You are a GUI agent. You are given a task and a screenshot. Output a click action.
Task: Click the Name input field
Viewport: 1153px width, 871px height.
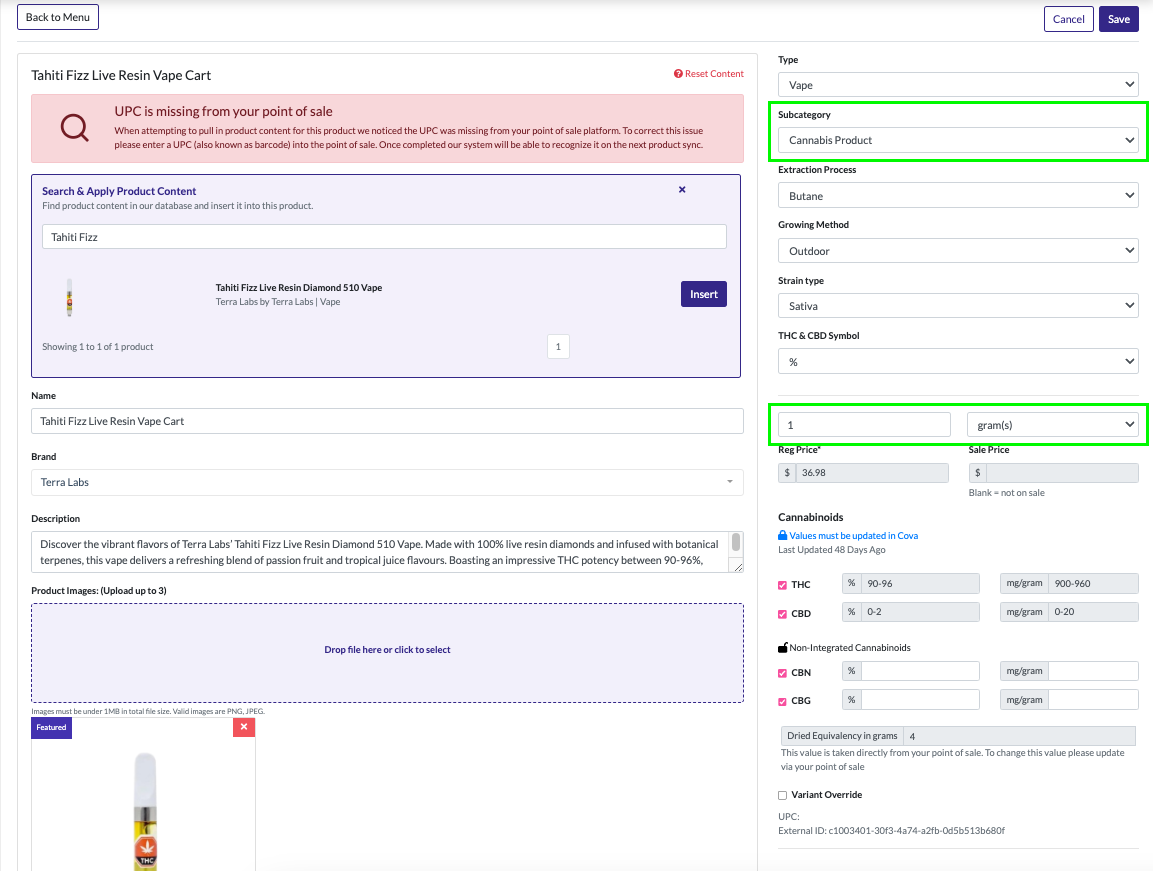coord(388,421)
